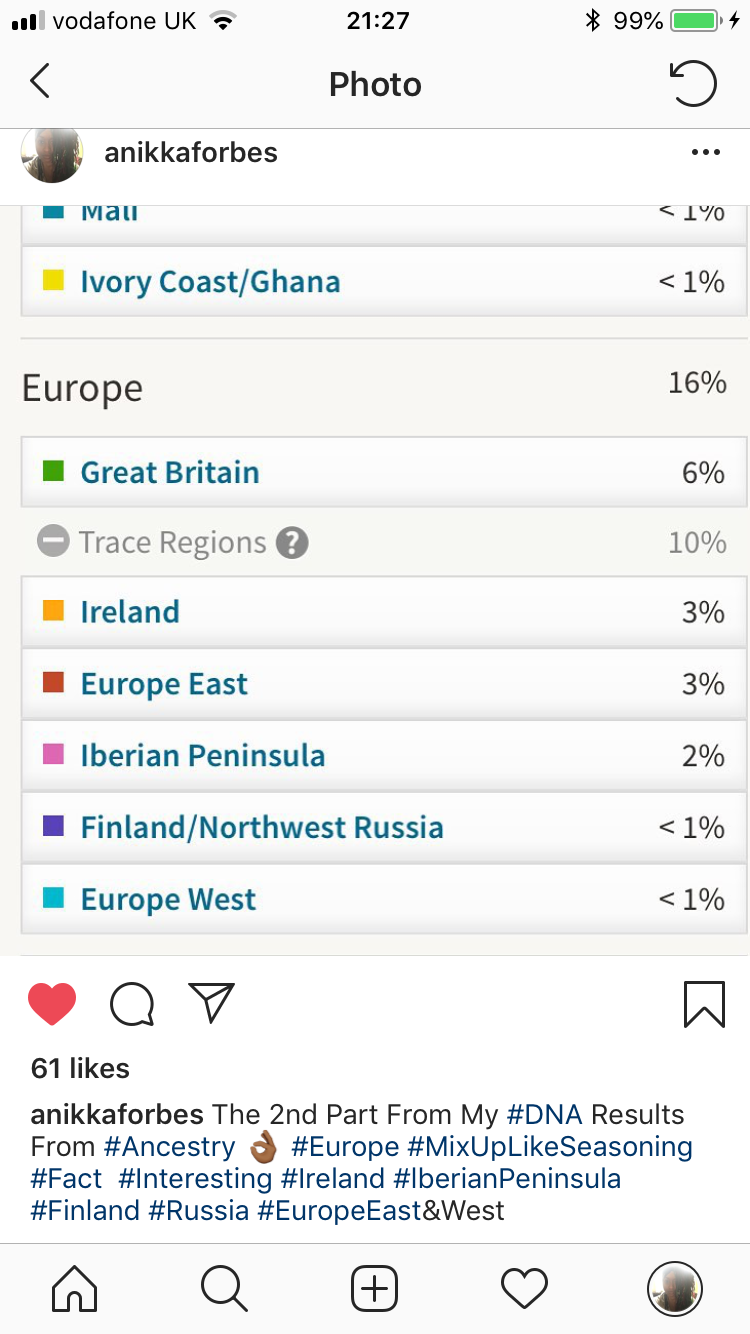Unlike the post with red heart
This screenshot has width=750, height=1334.
[52, 1004]
